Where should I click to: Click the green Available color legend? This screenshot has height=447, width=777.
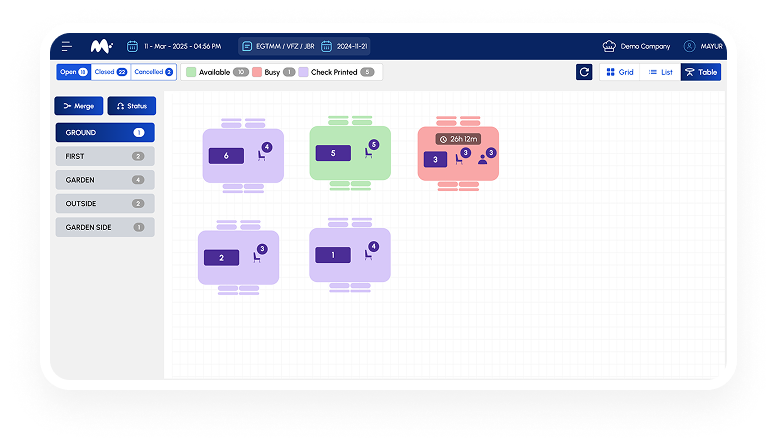pyautogui.click(x=191, y=72)
